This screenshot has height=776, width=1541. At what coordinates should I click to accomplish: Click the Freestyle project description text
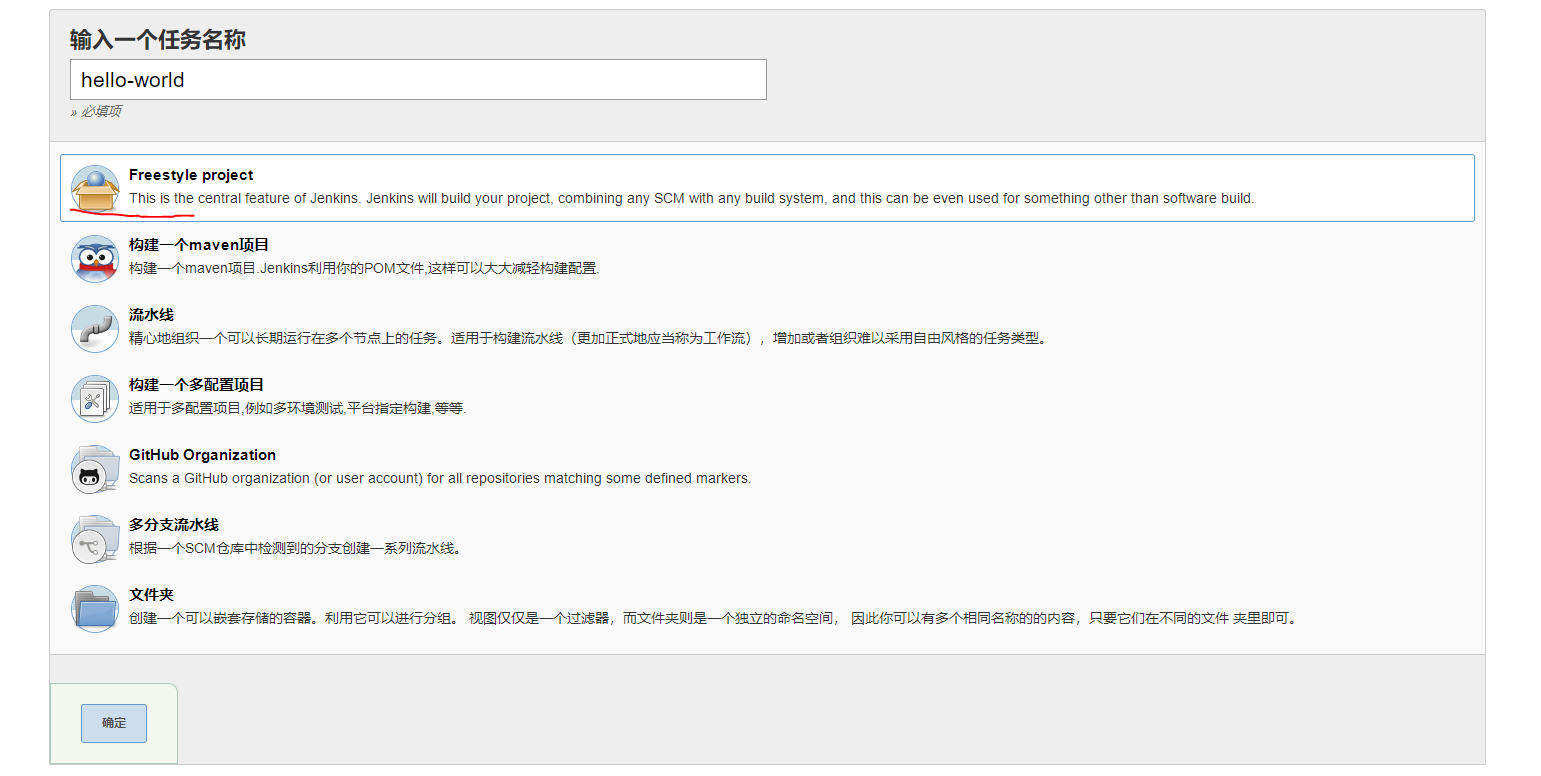pos(691,198)
